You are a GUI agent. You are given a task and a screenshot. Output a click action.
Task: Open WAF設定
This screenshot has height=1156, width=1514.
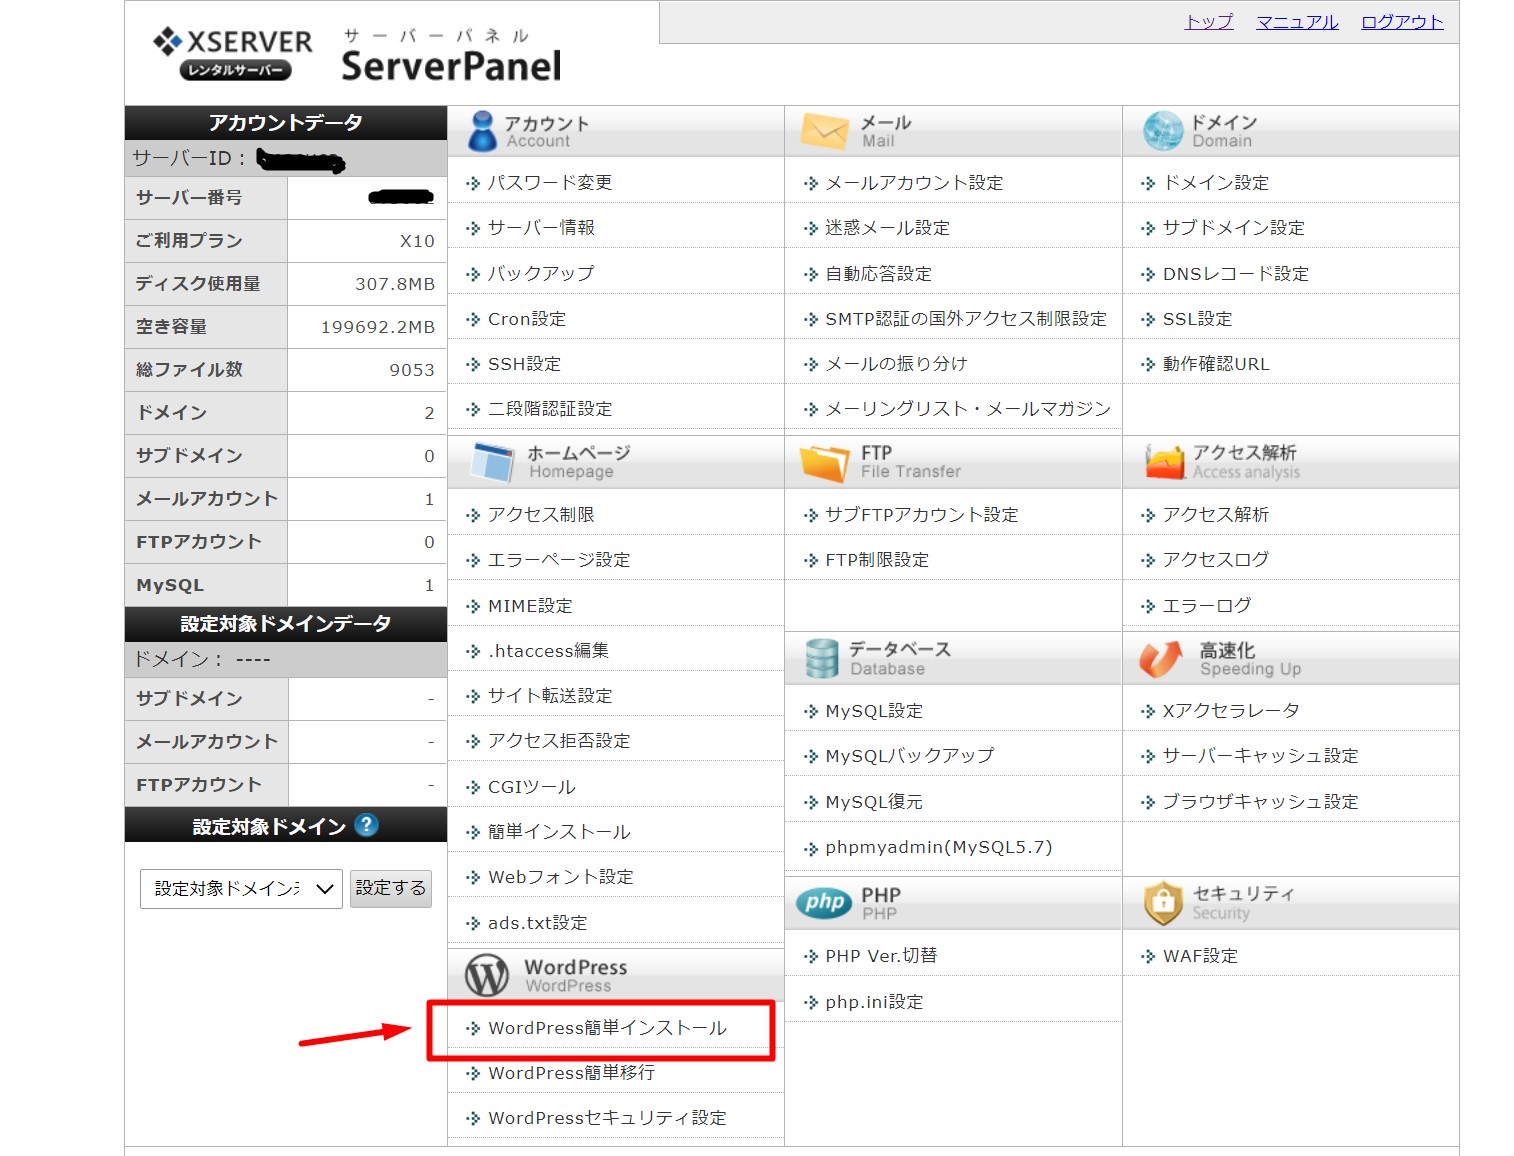click(1200, 956)
